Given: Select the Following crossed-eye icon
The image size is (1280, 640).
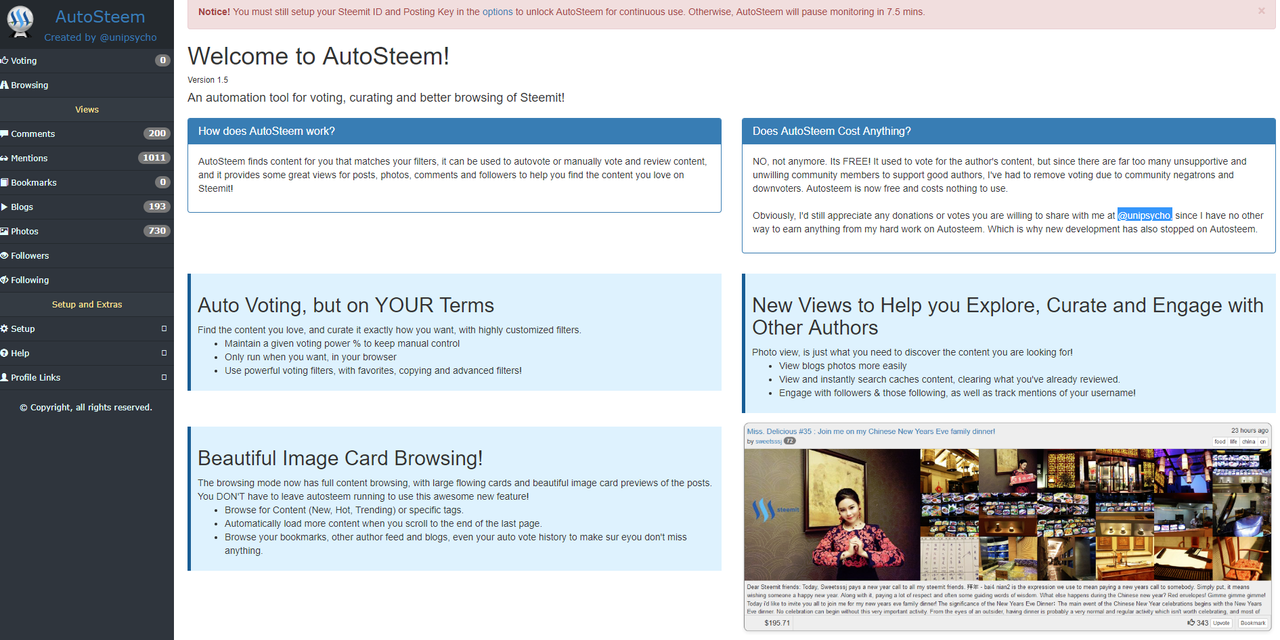Looking at the screenshot, I should coord(5,280).
